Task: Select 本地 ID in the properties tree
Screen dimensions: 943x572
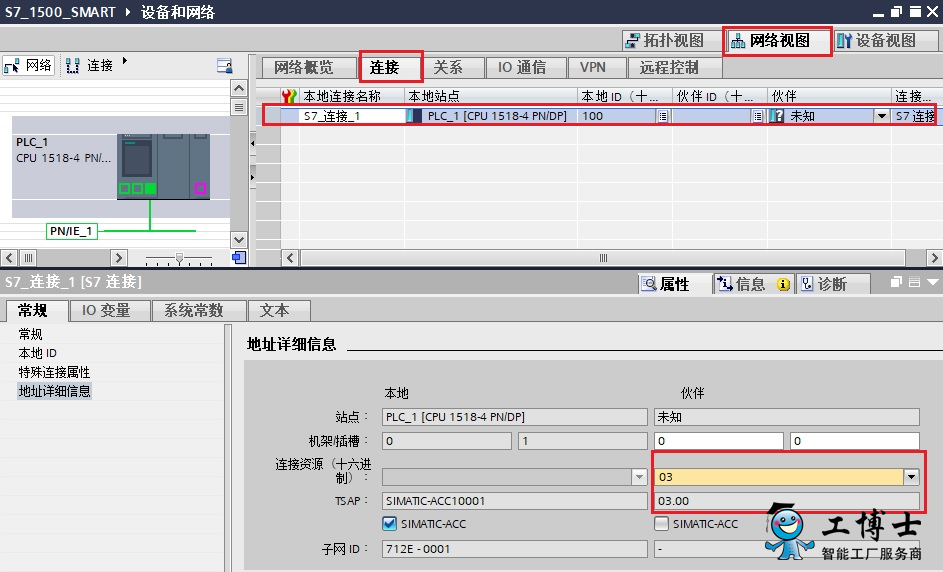Action: coord(38,354)
